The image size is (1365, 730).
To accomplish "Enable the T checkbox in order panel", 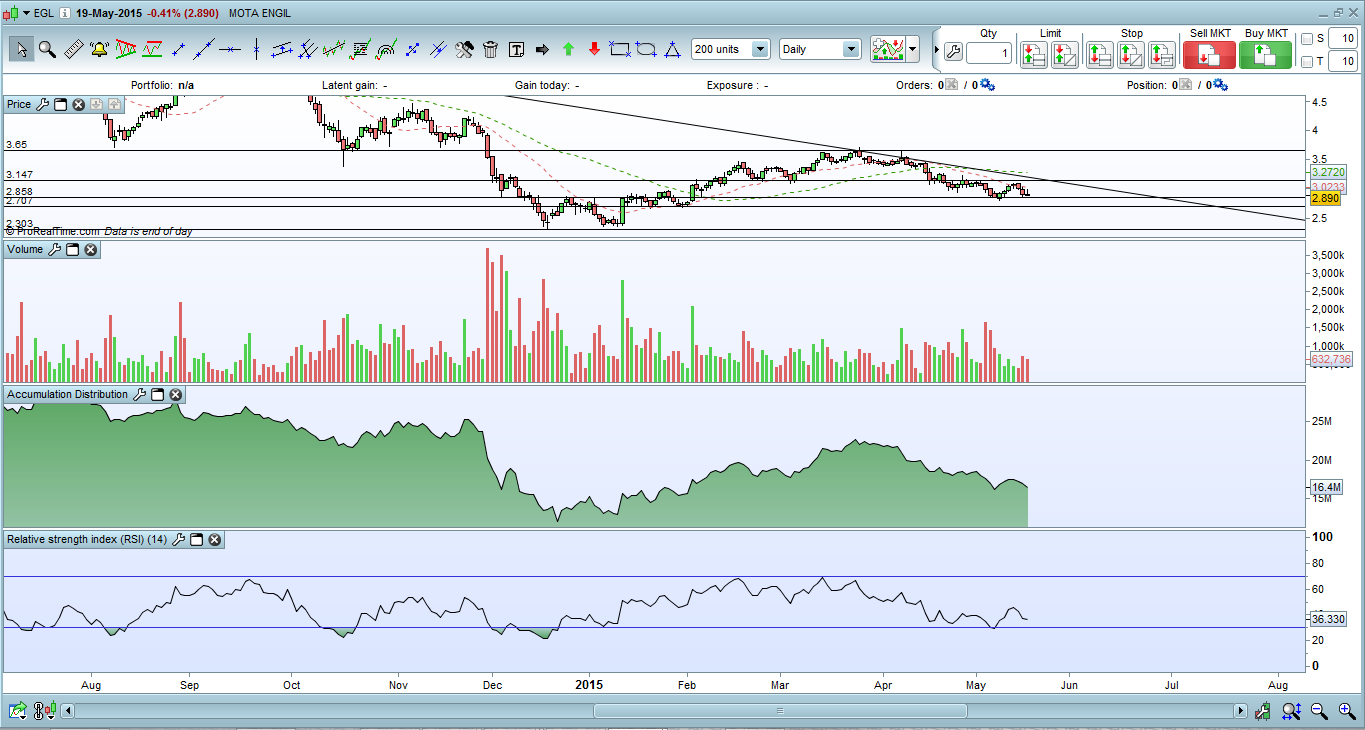I will coord(1307,62).
